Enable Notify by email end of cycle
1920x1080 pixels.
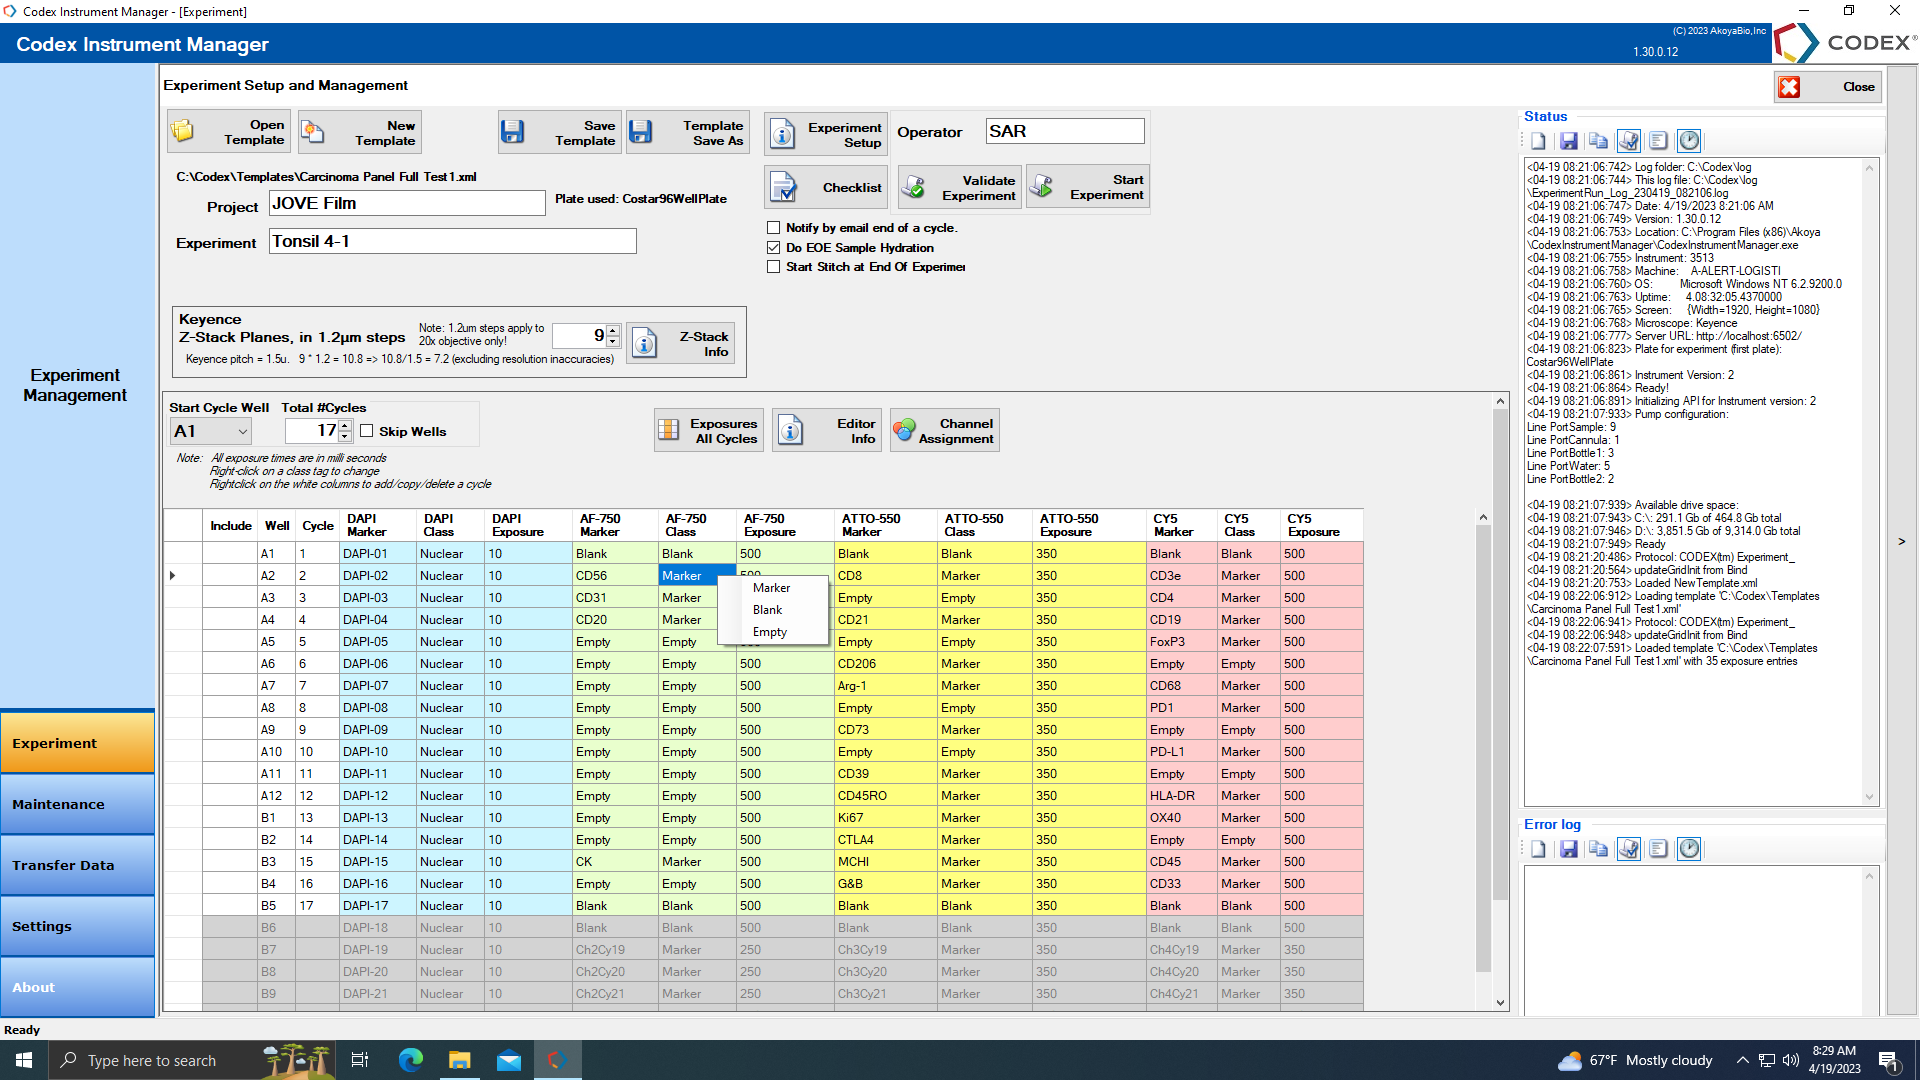(773, 228)
